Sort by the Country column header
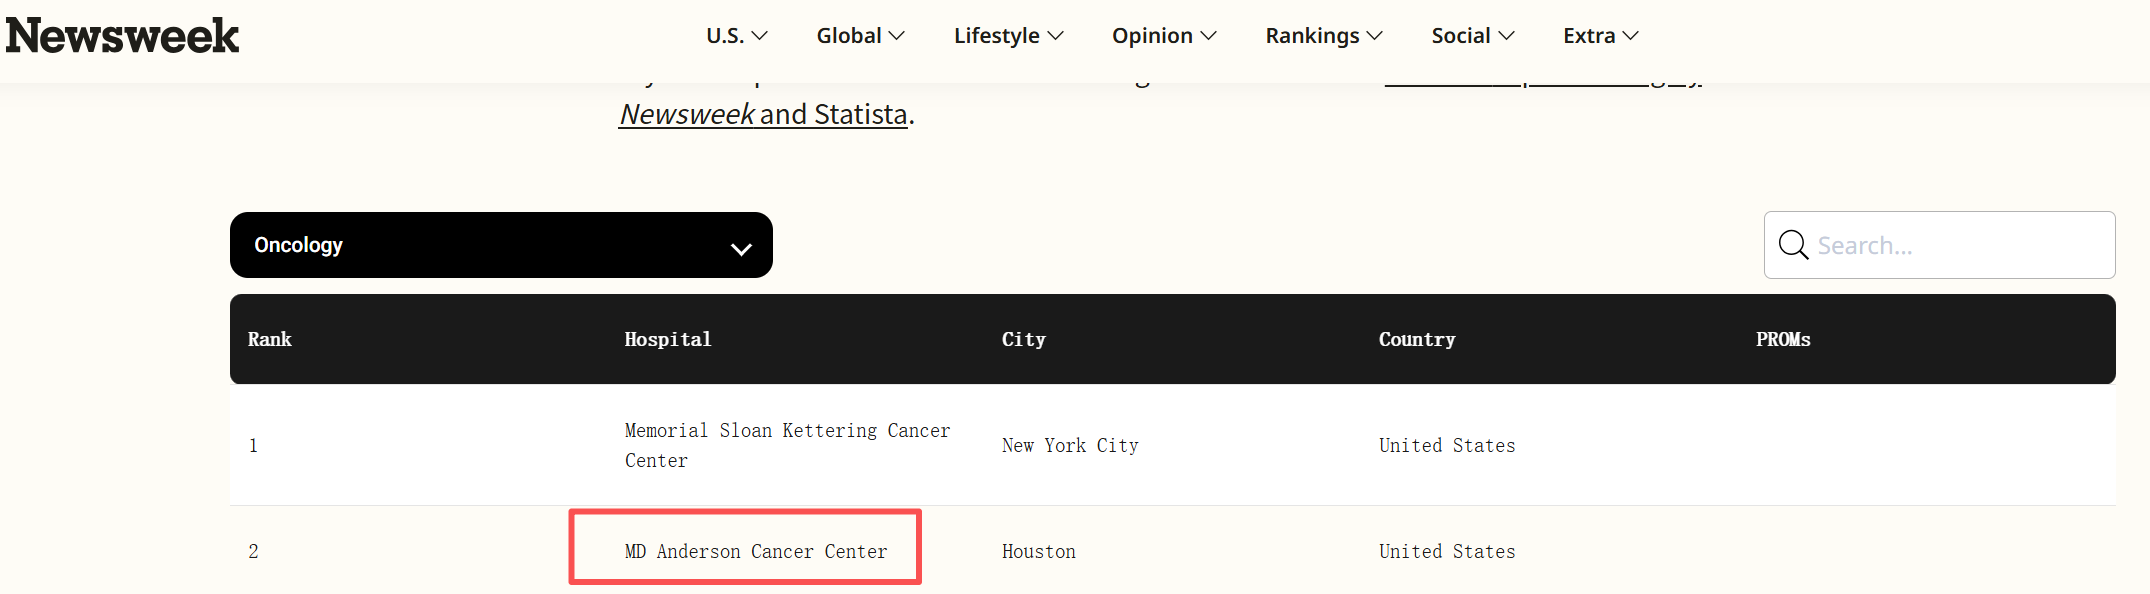This screenshot has width=2150, height=594. click(x=1417, y=339)
